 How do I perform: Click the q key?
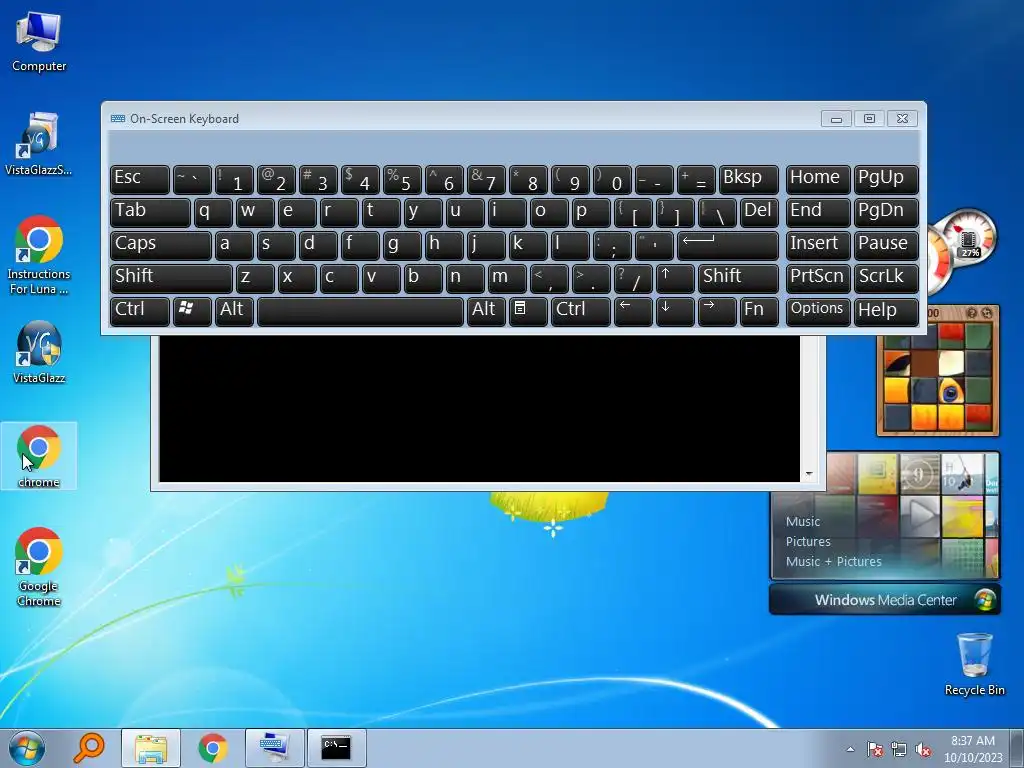click(x=213, y=213)
